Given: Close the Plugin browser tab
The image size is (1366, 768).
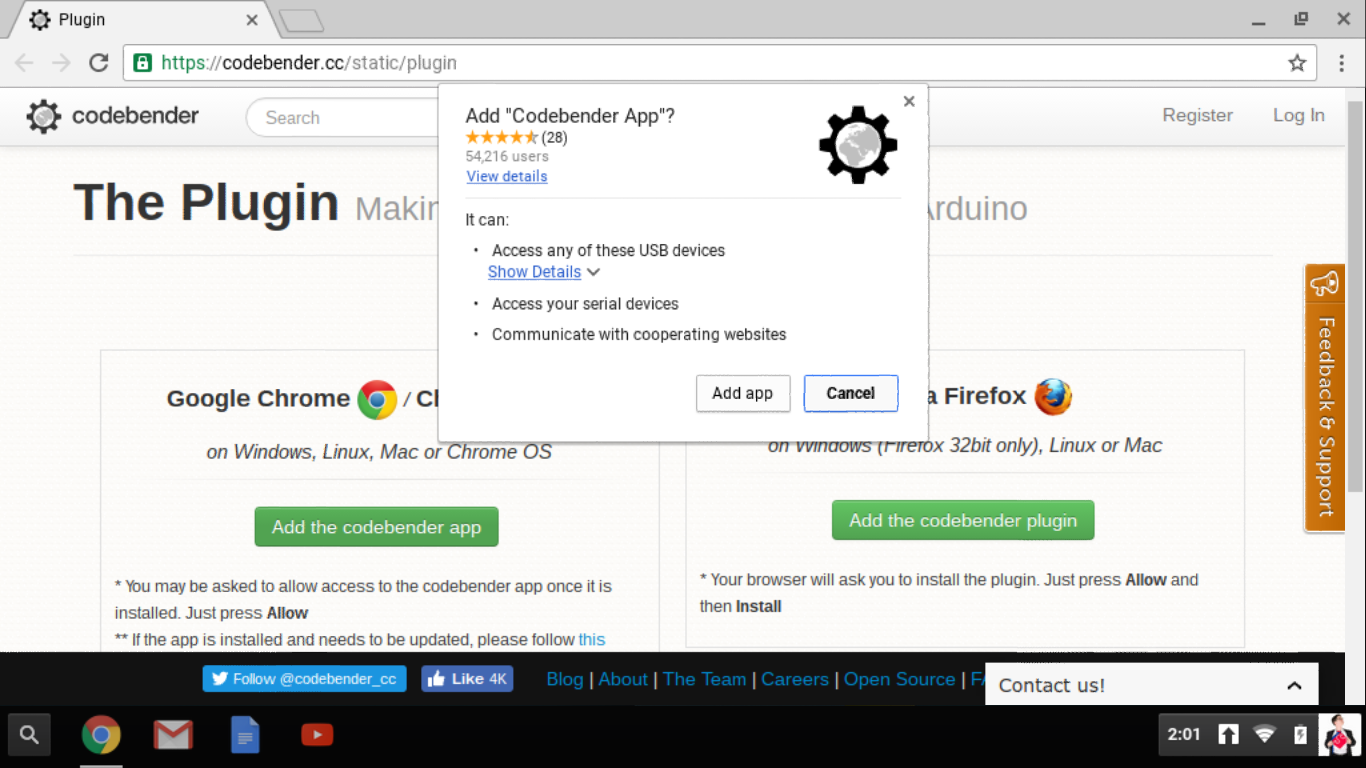Looking at the screenshot, I should coord(251,19).
